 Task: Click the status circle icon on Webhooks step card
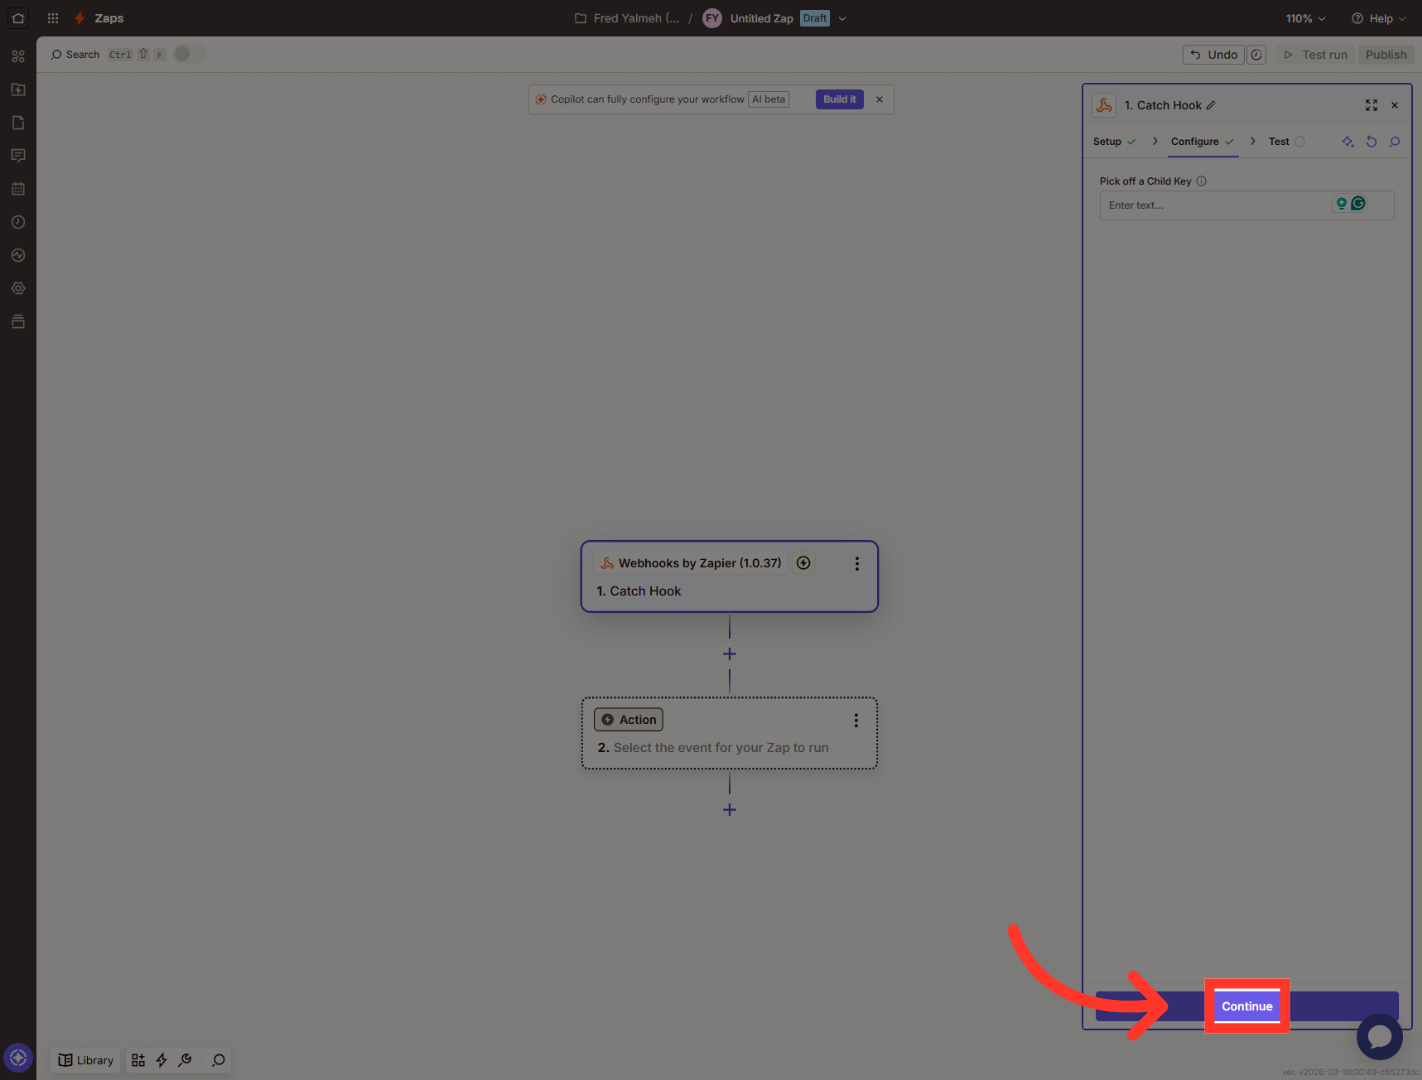tap(803, 563)
